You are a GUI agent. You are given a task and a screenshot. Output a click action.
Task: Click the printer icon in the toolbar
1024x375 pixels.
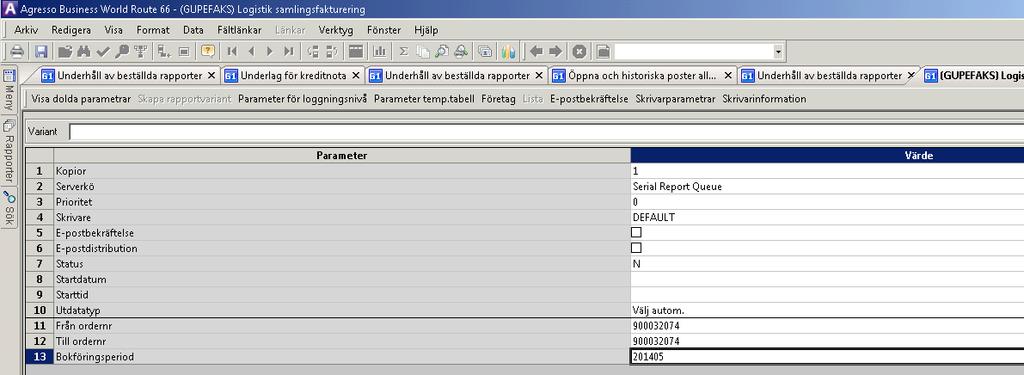tap(17, 52)
